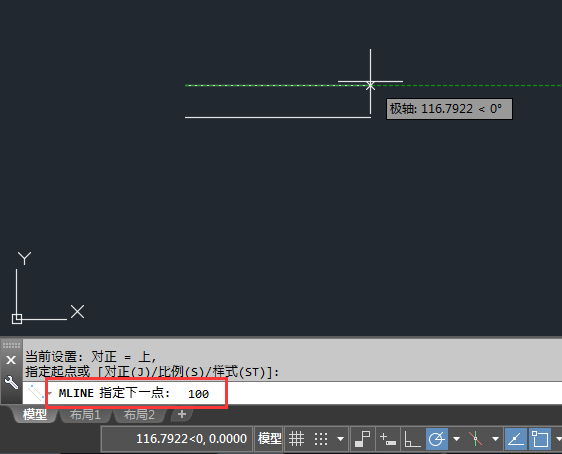Toggle 2D object snap icon
Viewport: 562px width, 454px height.
pyautogui.click(x=540, y=439)
